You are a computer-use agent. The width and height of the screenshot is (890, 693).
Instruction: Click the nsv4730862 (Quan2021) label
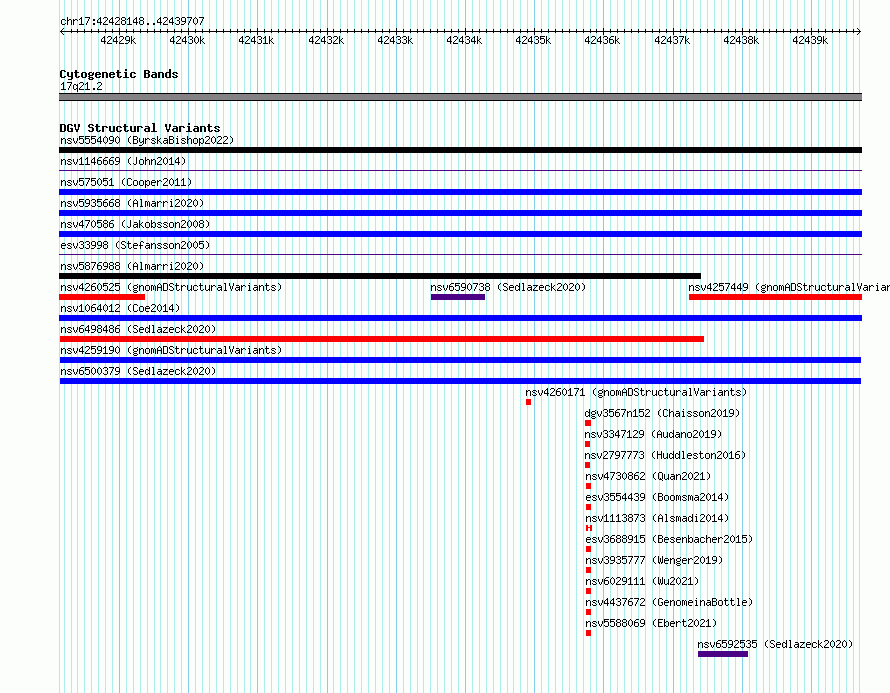click(x=648, y=476)
